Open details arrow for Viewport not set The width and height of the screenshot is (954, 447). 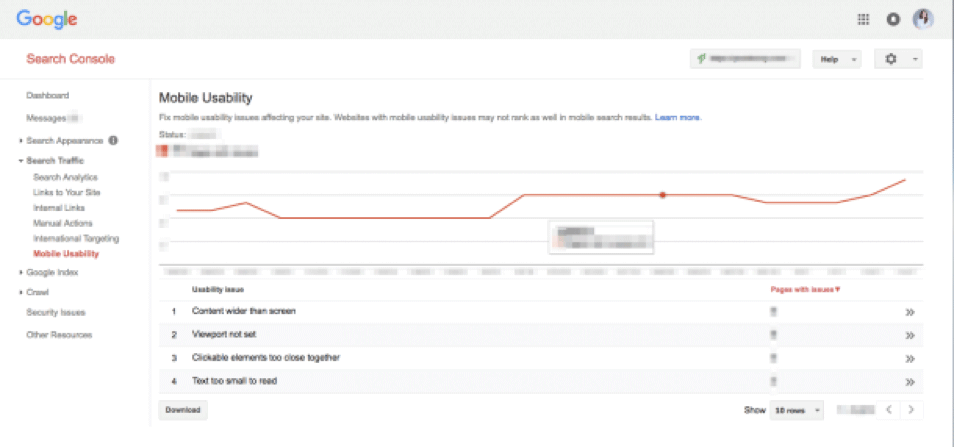click(910, 335)
